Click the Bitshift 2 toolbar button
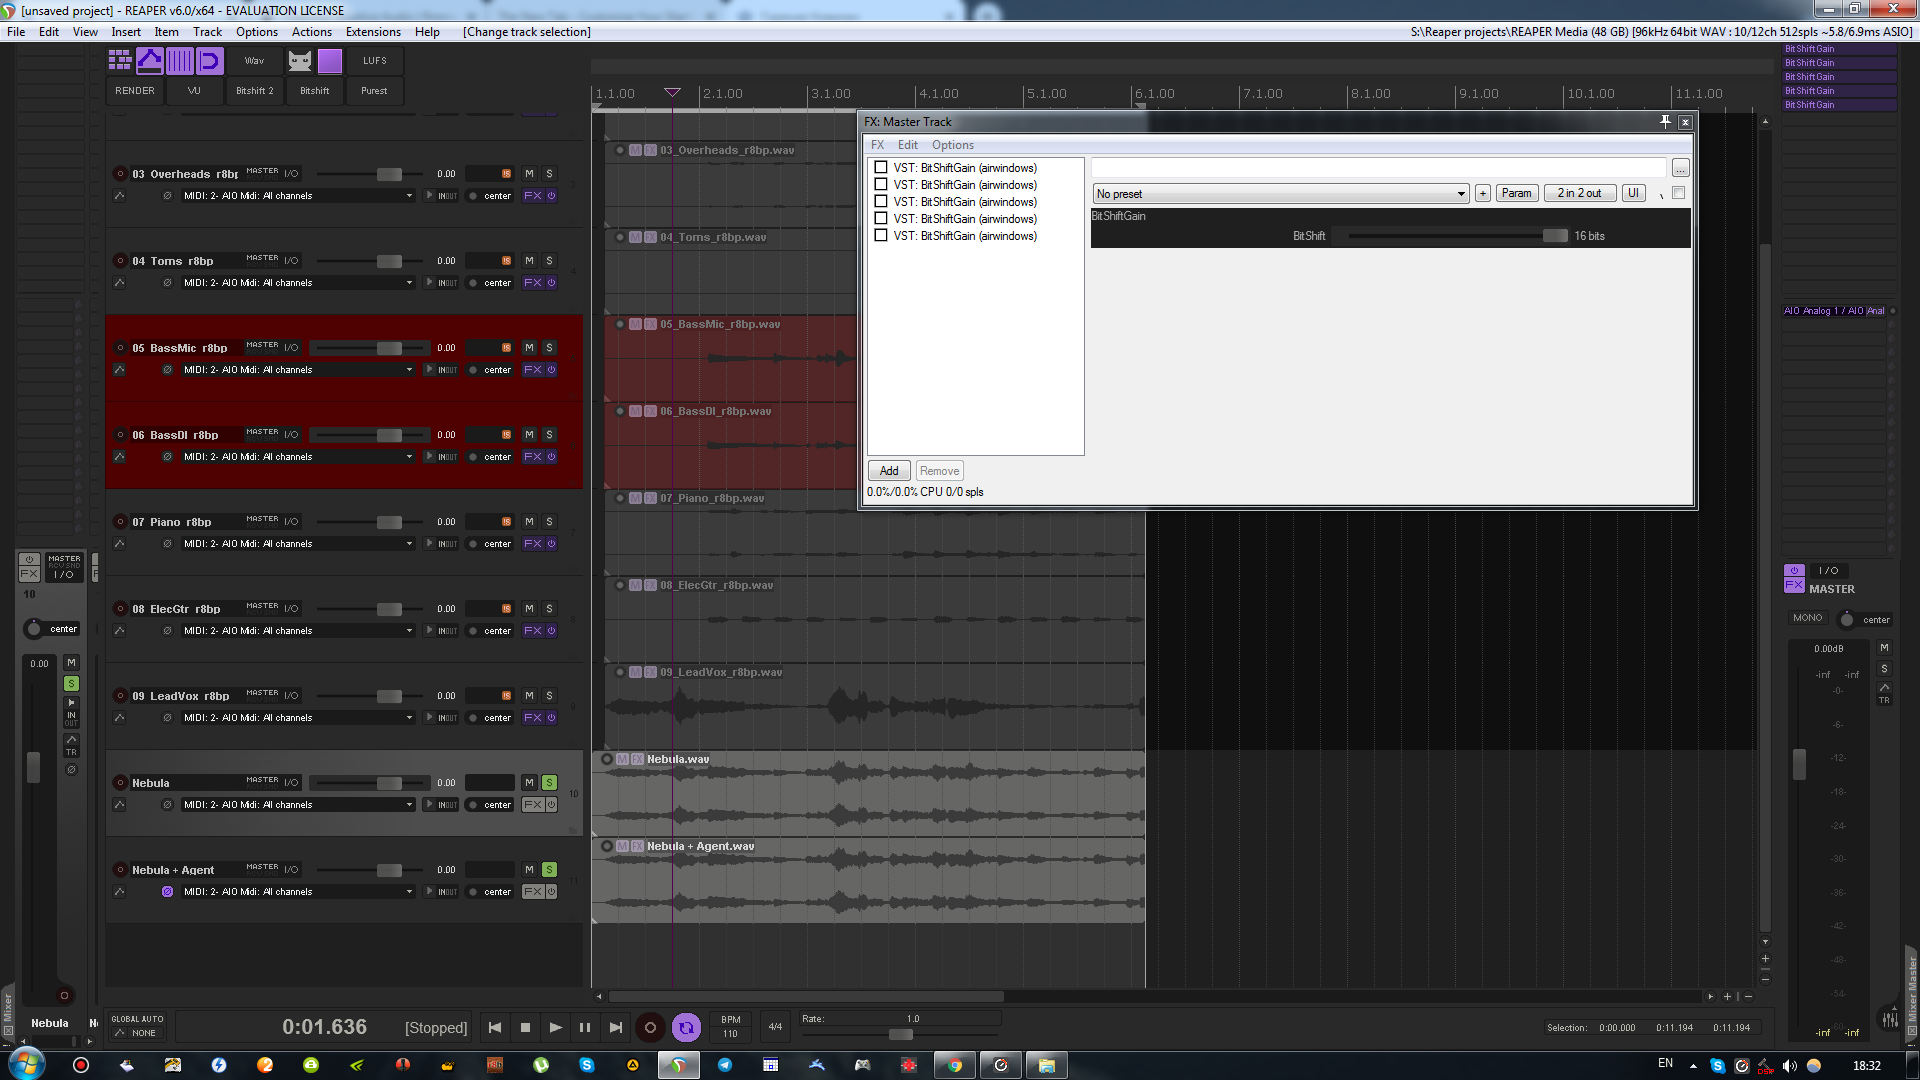The image size is (1920, 1080). pyautogui.click(x=254, y=91)
